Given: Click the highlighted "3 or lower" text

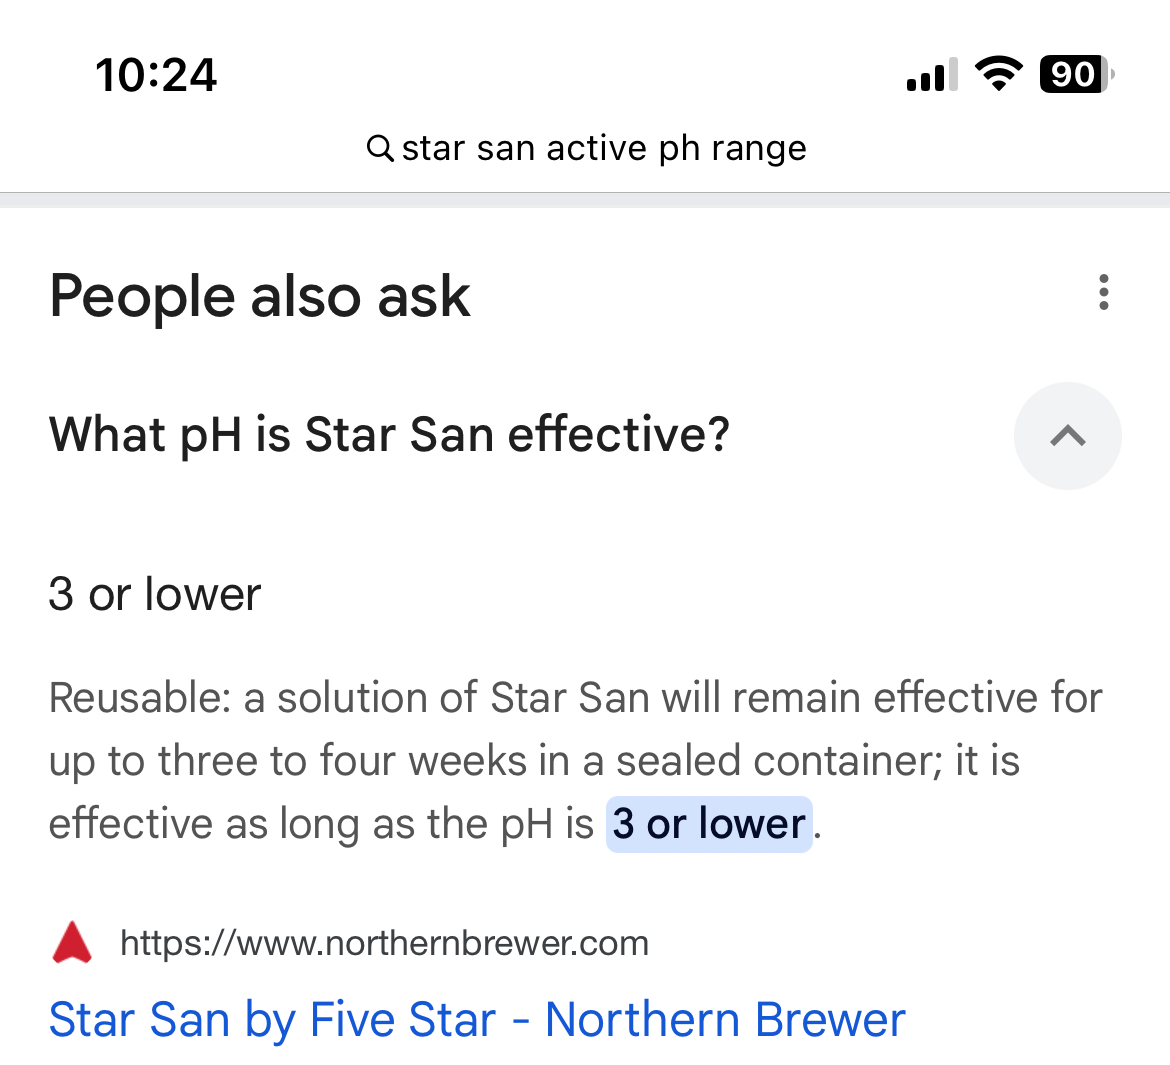Looking at the screenshot, I should 709,824.
